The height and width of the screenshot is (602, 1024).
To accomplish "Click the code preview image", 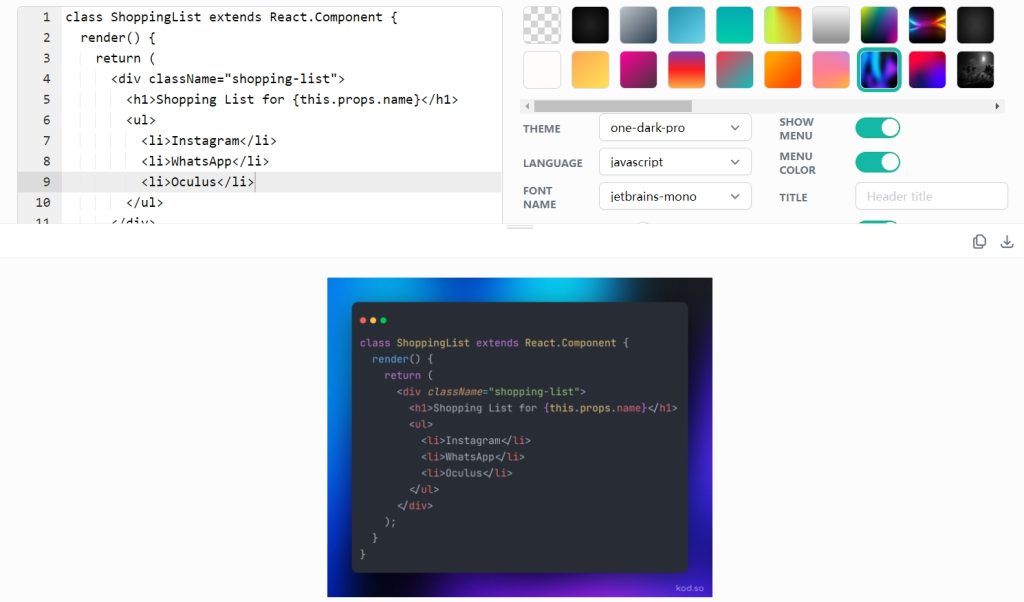I will pos(520,437).
